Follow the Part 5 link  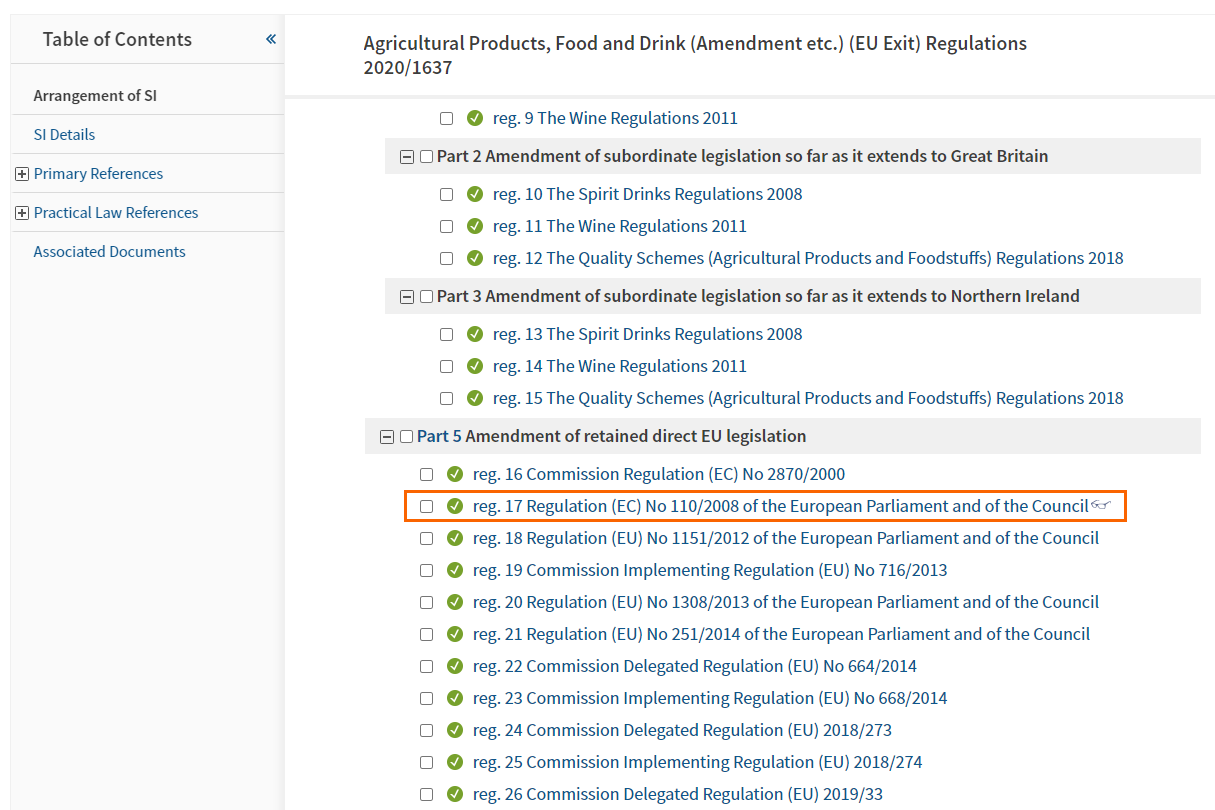tap(439, 436)
